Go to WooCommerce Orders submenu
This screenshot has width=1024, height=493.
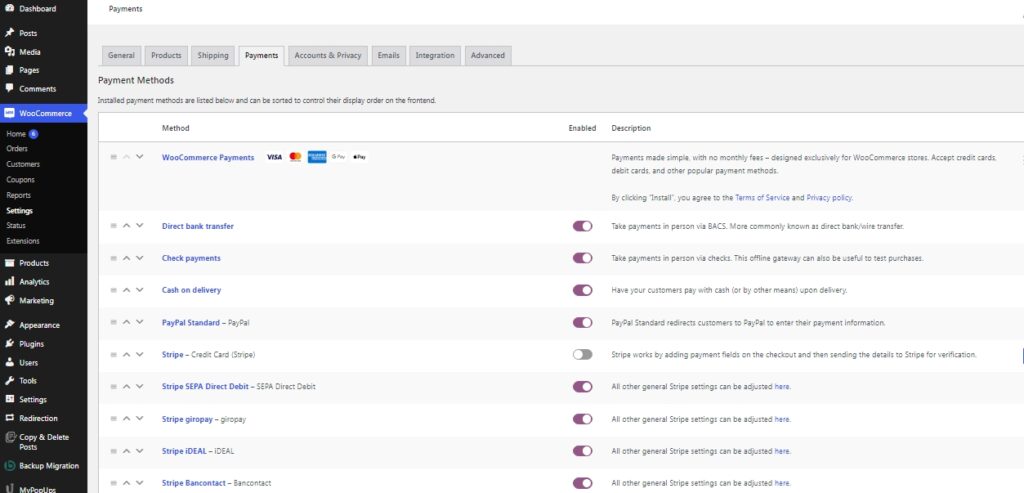[17, 149]
